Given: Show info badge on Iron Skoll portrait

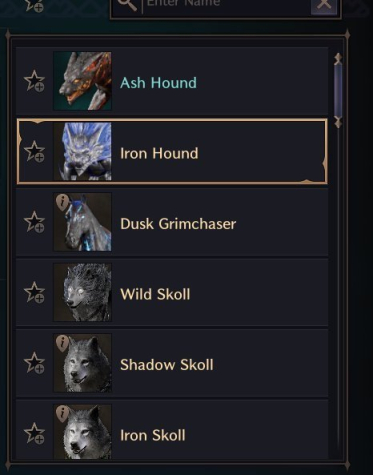Looking at the screenshot, I should click(x=62, y=414).
